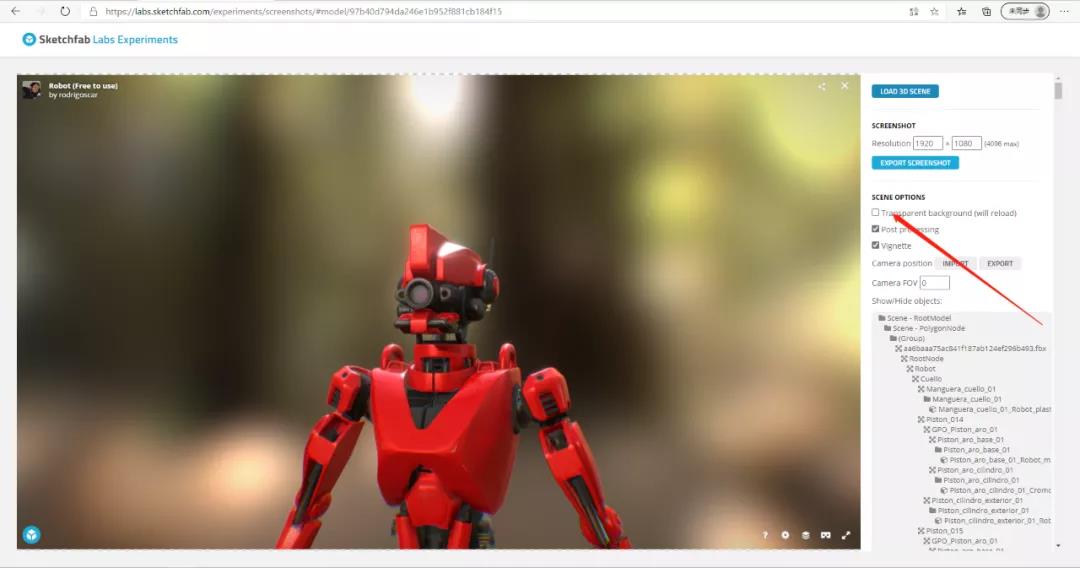Viewport: 1080px width, 568px height.
Task: Toggle the Piston_aro_base_01_Robot_m geometry item
Action: pyautogui.click(x=999, y=460)
